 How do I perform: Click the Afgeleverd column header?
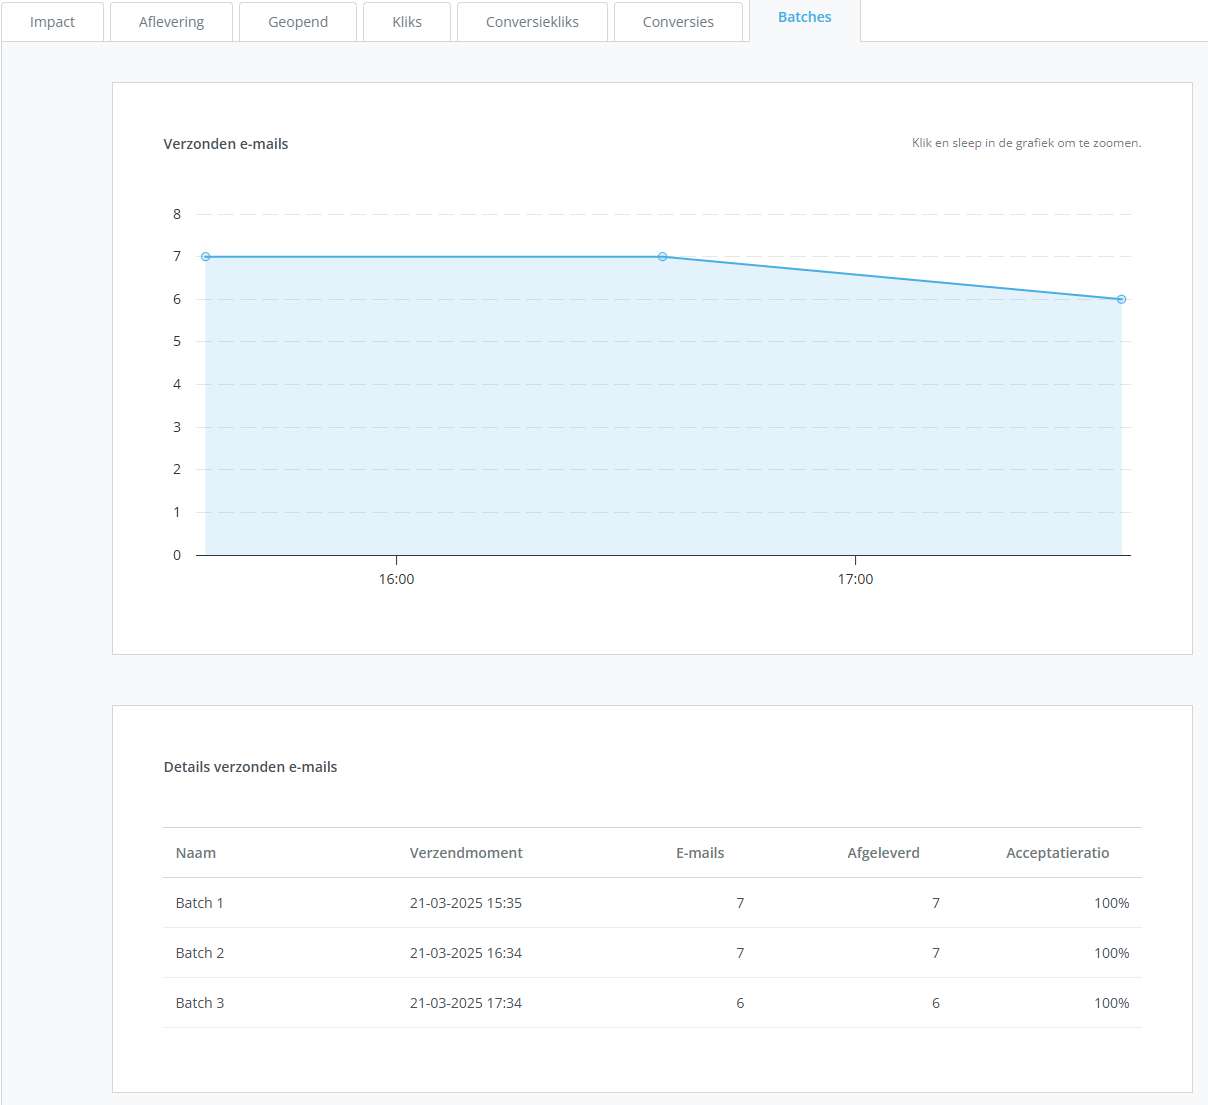[883, 853]
